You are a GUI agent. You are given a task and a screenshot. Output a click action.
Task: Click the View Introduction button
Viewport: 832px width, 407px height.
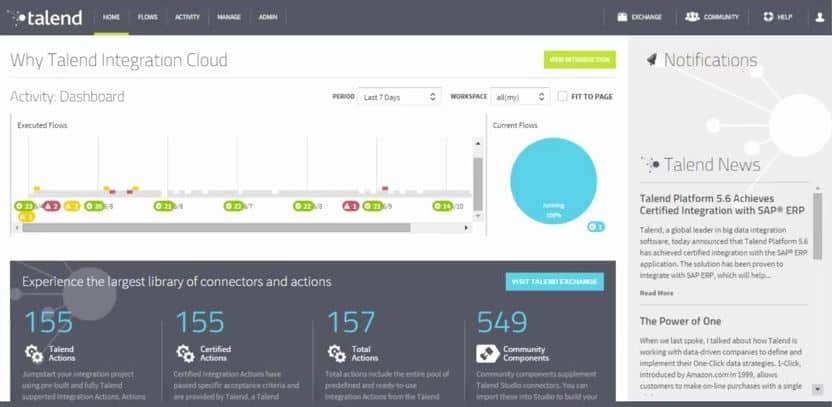579,60
